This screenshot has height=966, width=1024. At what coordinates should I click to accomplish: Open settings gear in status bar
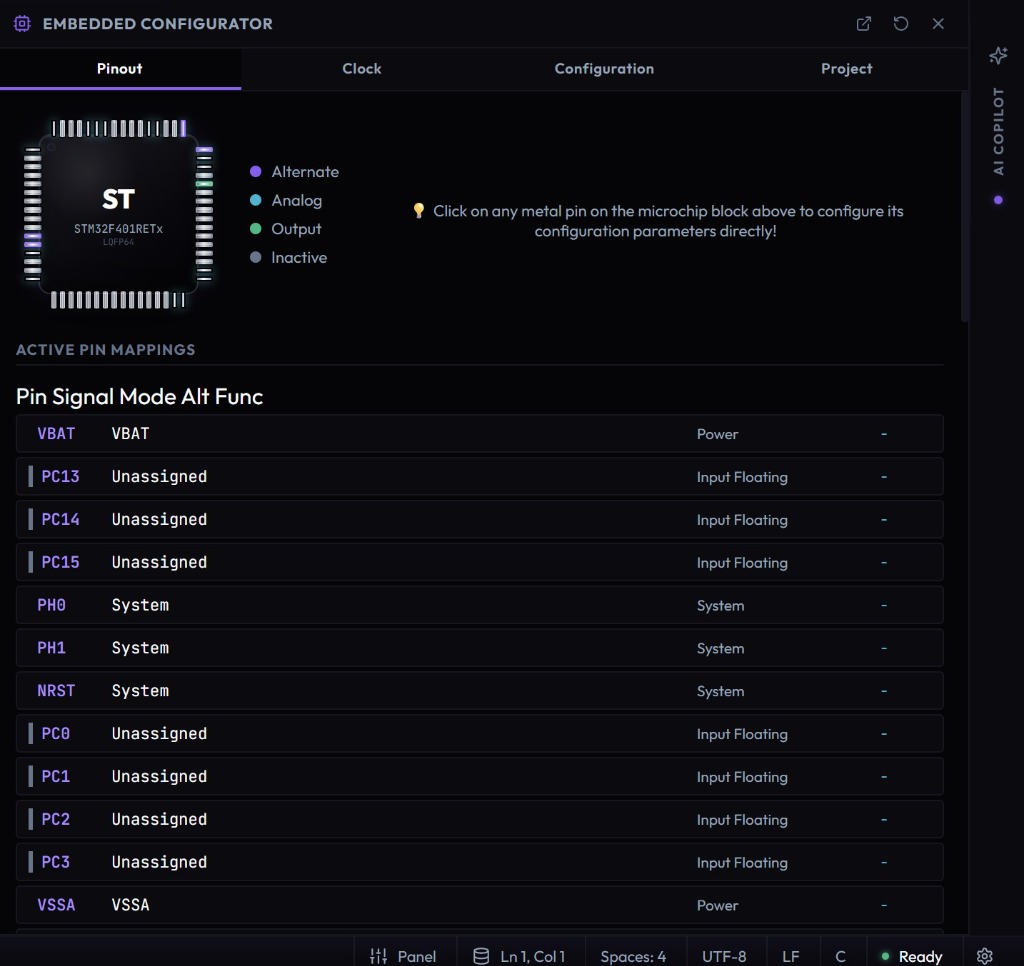(x=984, y=956)
